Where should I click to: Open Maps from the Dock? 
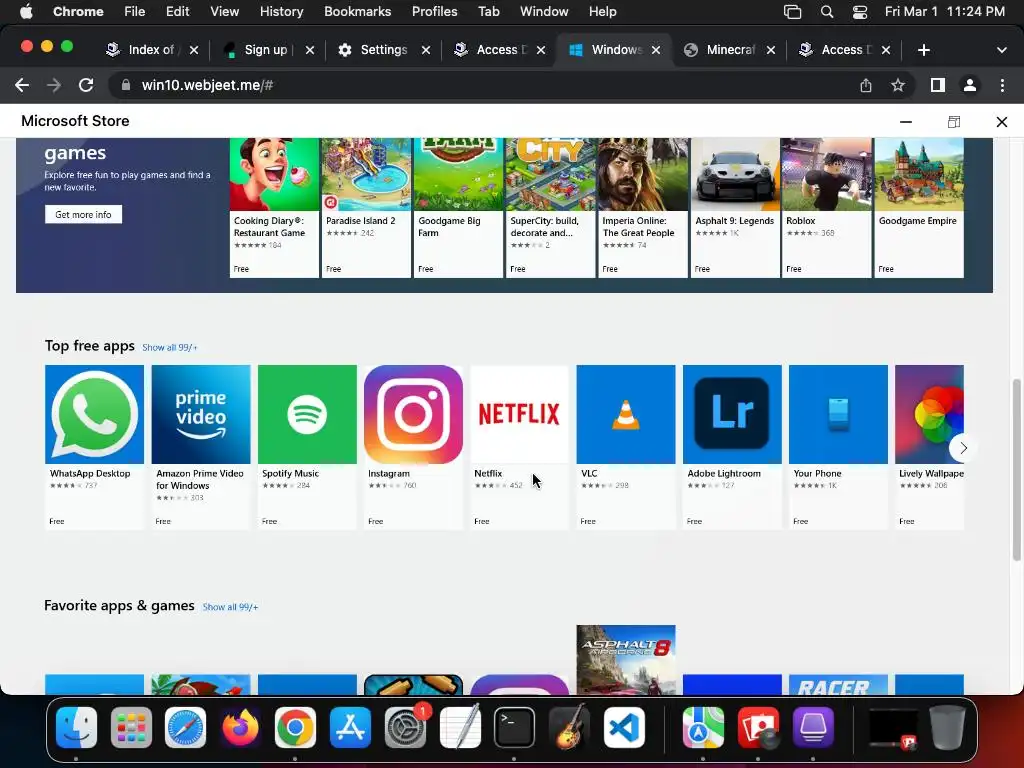tap(703, 727)
